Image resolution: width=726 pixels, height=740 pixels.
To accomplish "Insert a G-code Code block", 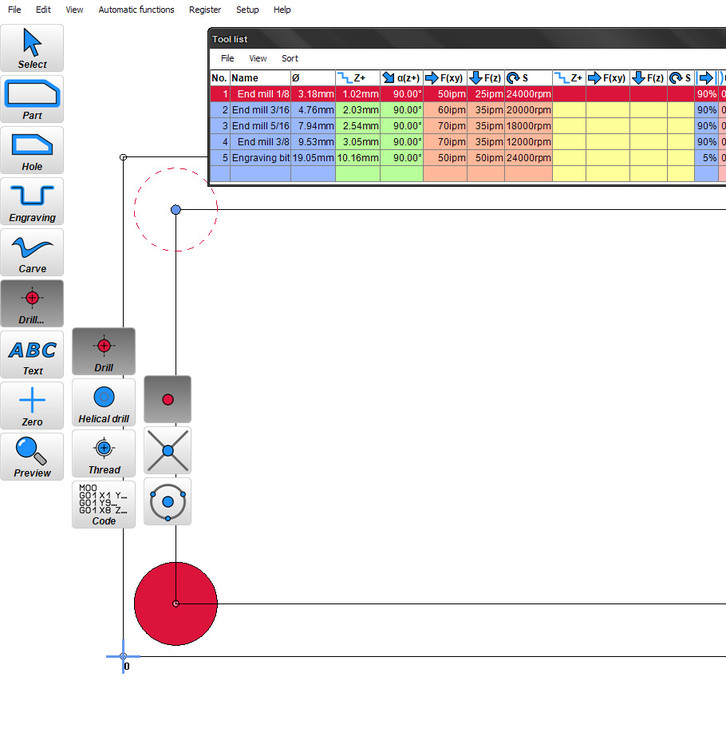I will 103,504.
